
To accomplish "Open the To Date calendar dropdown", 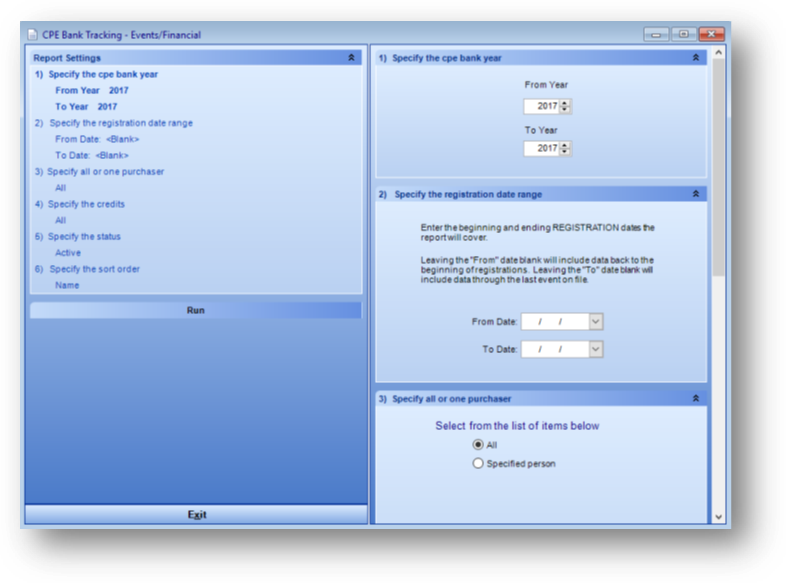I will pos(596,349).
